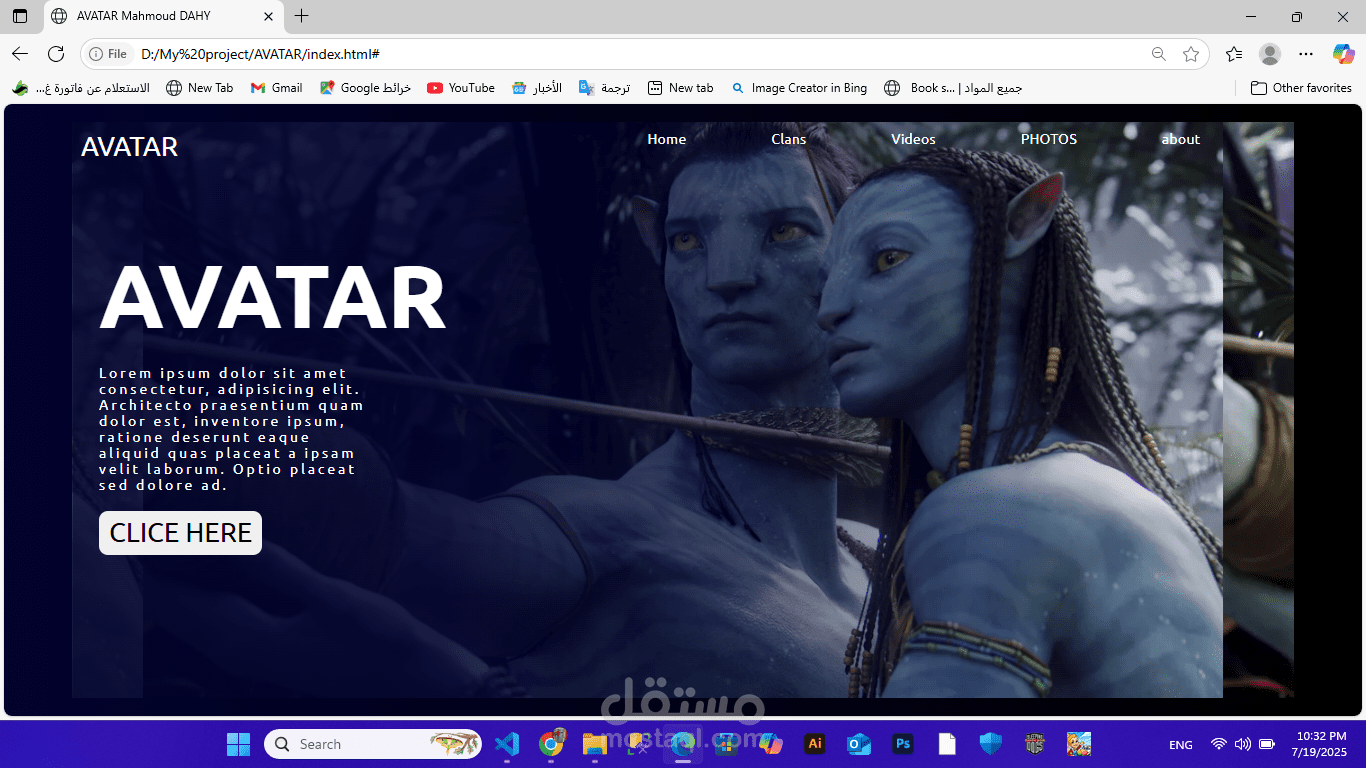The width and height of the screenshot is (1366, 768).
Task: Open the translate bookmark
Action: (x=604, y=88)
